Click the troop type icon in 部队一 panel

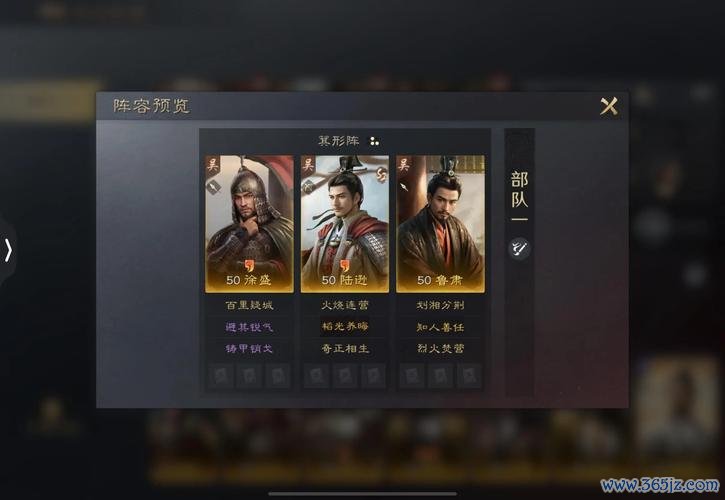519,248
